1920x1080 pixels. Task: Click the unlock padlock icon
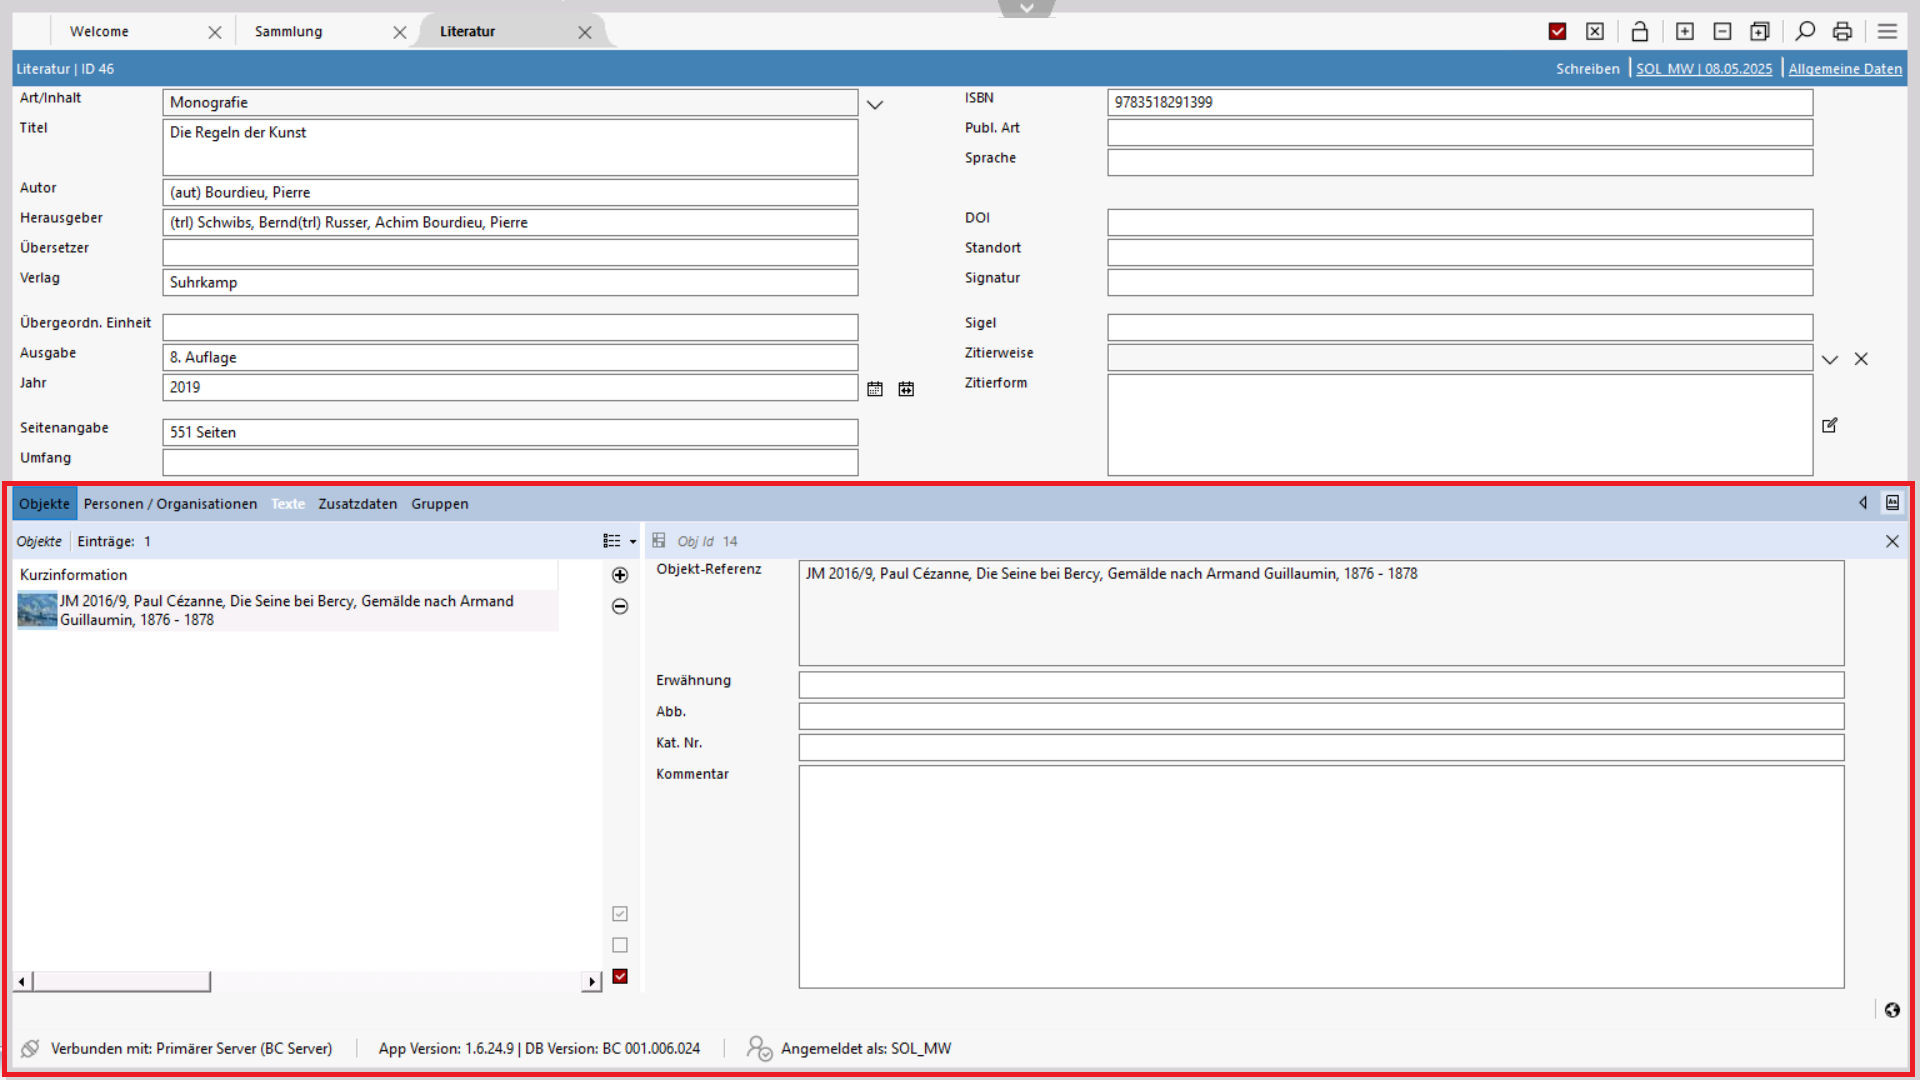click(1640, 32)
